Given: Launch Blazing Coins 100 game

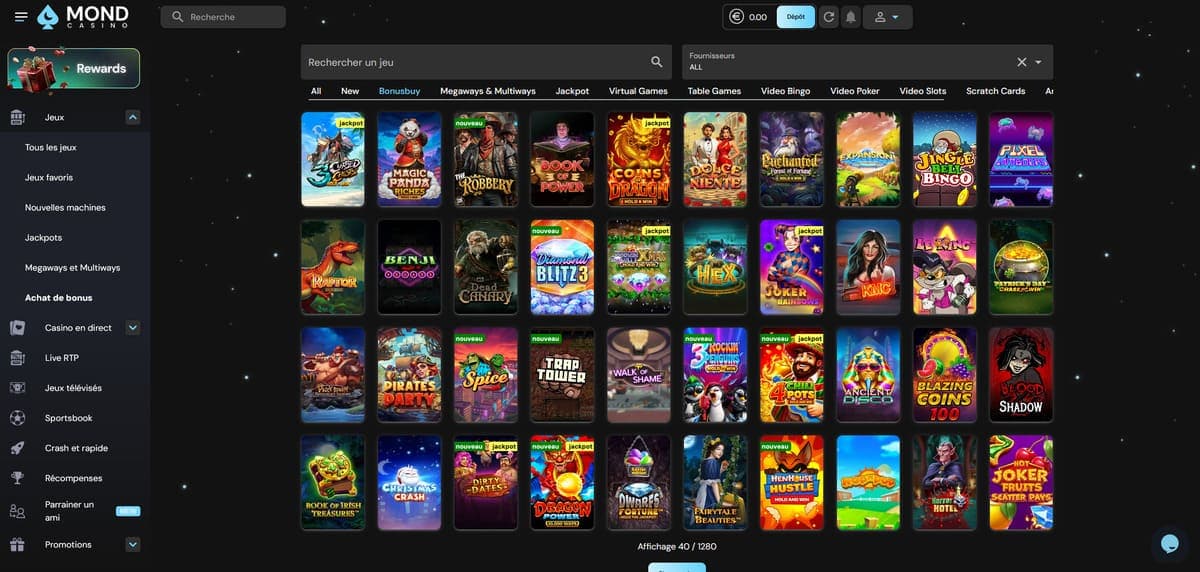Looking at the screenshot, I should pyautogui.click(x=944, y=375).
